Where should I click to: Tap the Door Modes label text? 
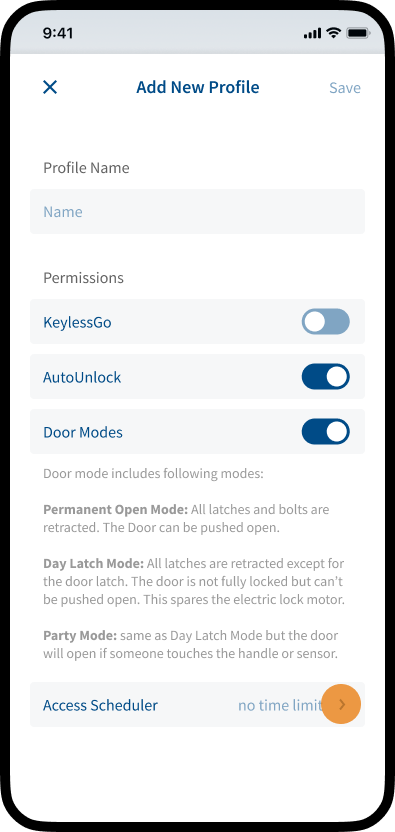[83, 432]
